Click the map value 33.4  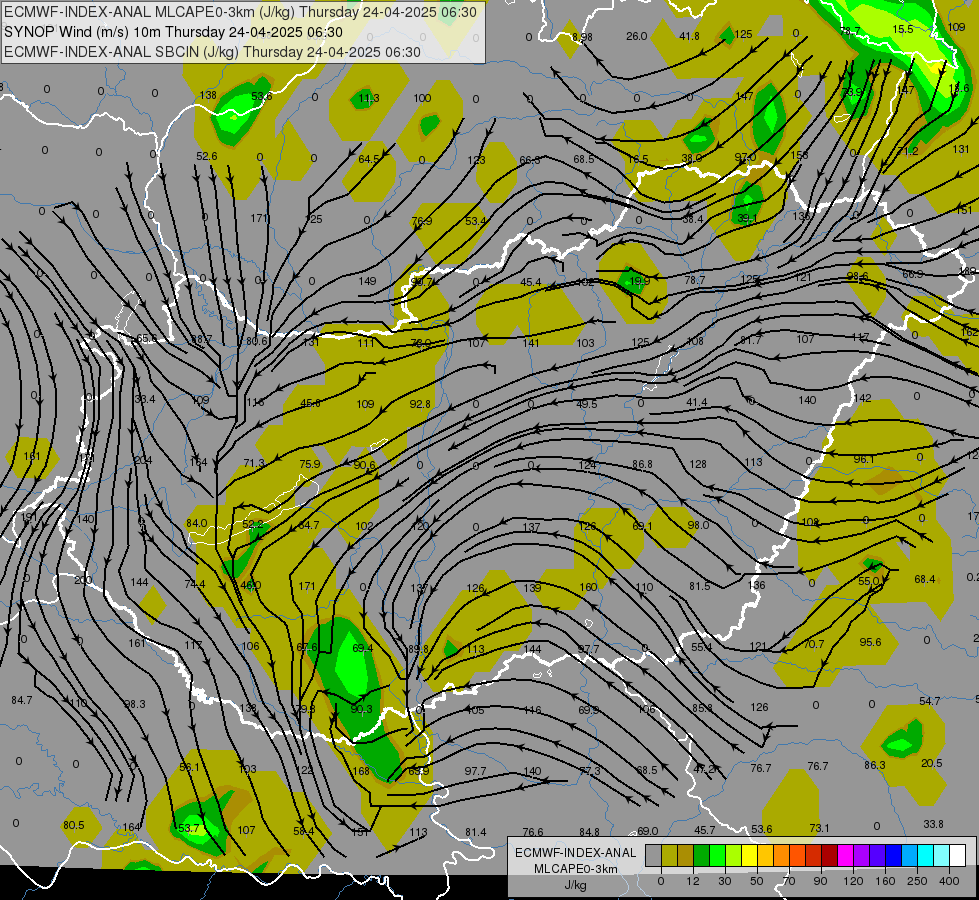coord(145,398)
